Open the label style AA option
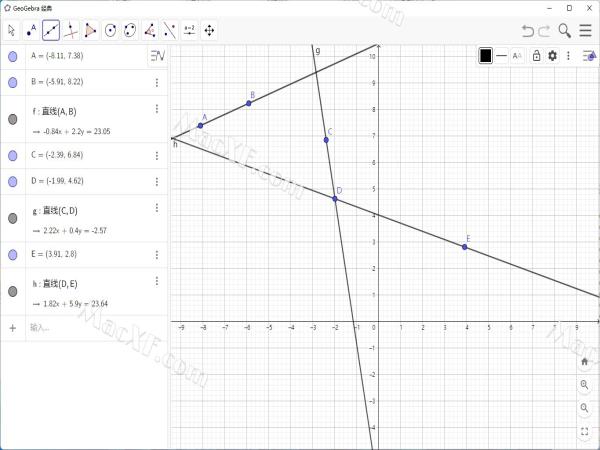 click(517, 56)
